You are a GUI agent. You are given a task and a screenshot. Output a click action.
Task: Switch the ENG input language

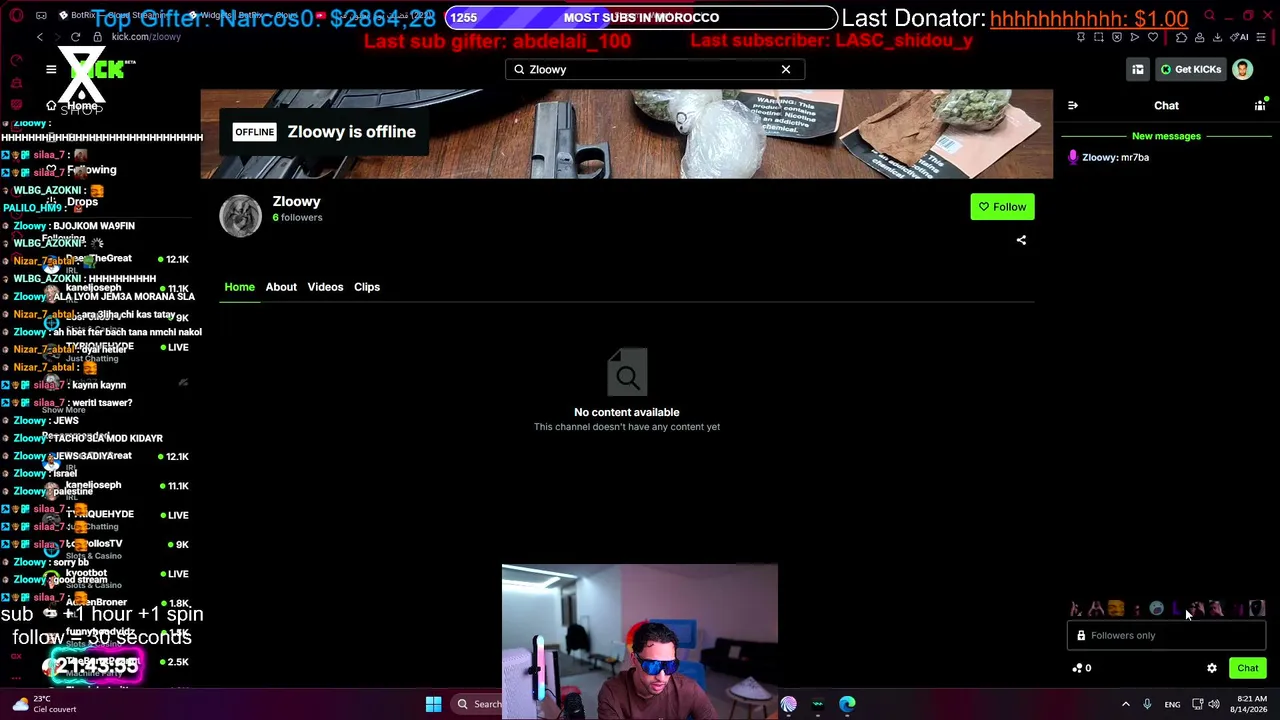(1172, 704)
